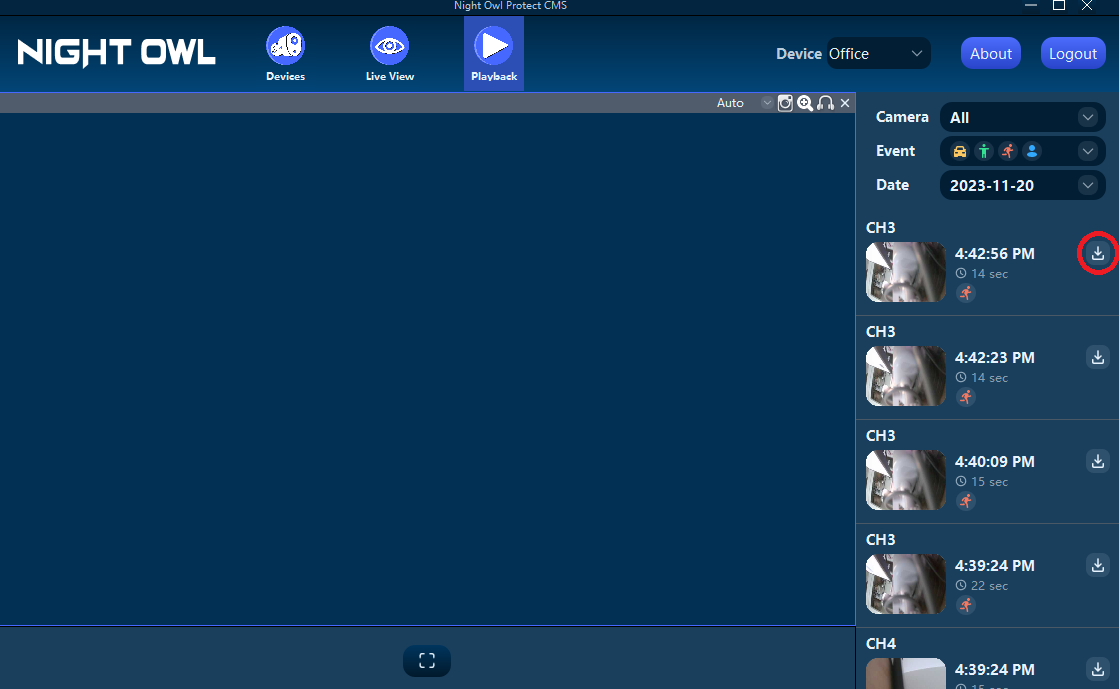
Task: Go to the Devices tab
Action: [285, 53]
